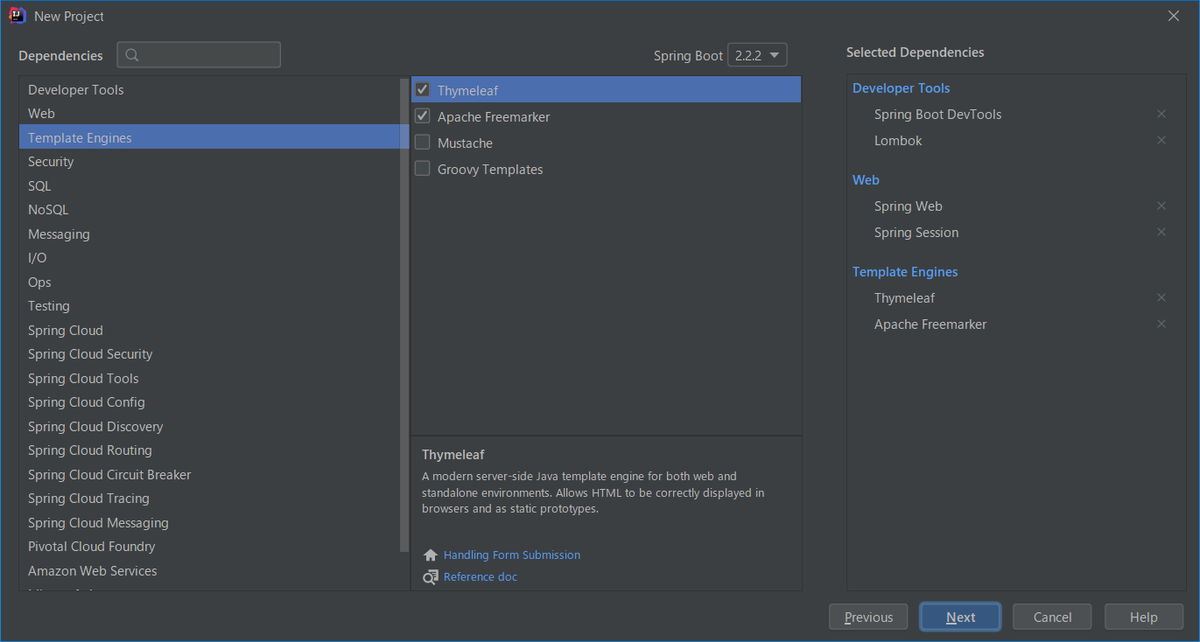This screenshot has height=642, width=1200.
Task: Enable the Groovy Templates checkbox
Action: click(x=423, y=169)
